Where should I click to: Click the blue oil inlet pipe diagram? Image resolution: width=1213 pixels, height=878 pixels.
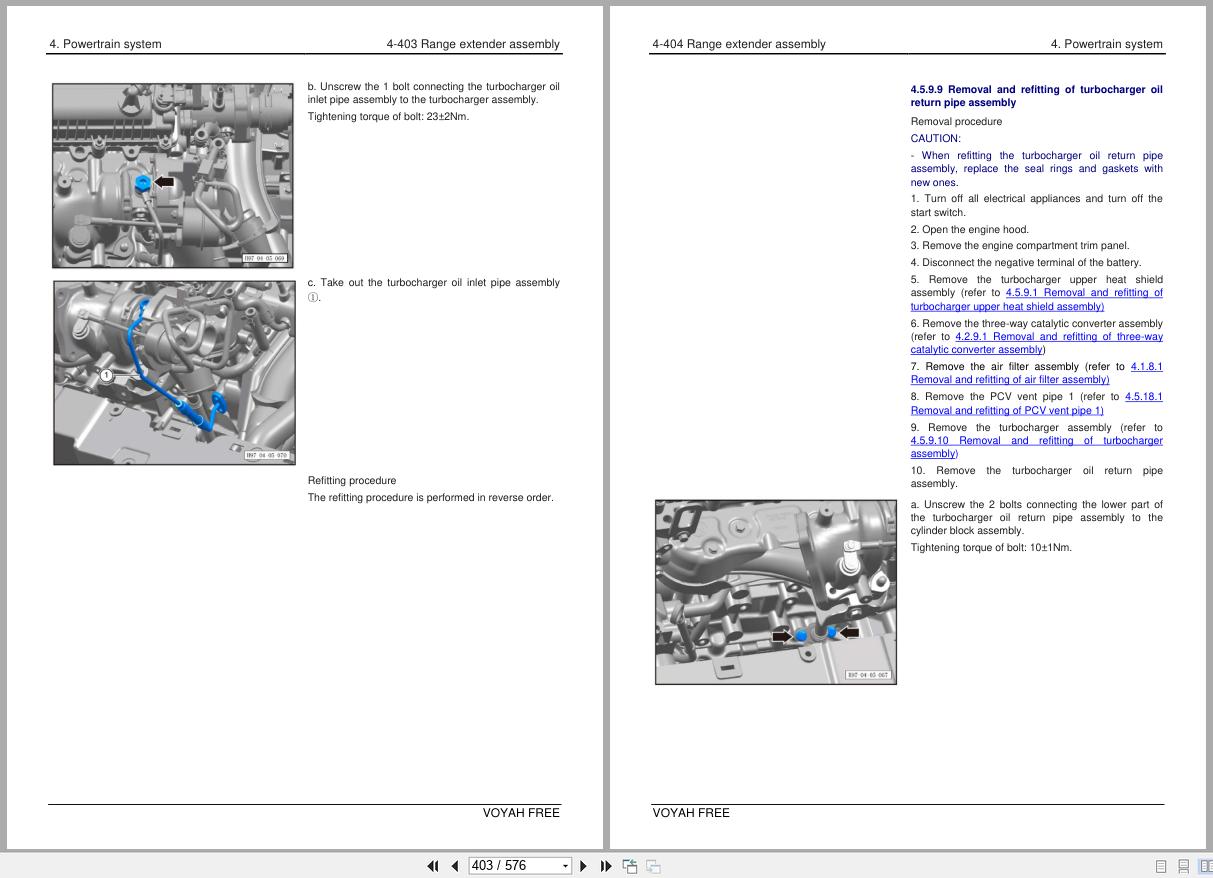coord(174,373)
